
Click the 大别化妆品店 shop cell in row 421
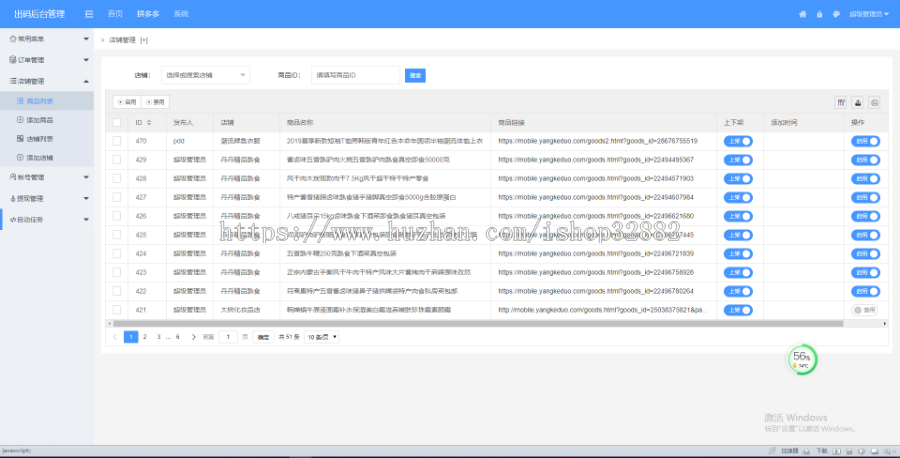[x=240, y=310]
